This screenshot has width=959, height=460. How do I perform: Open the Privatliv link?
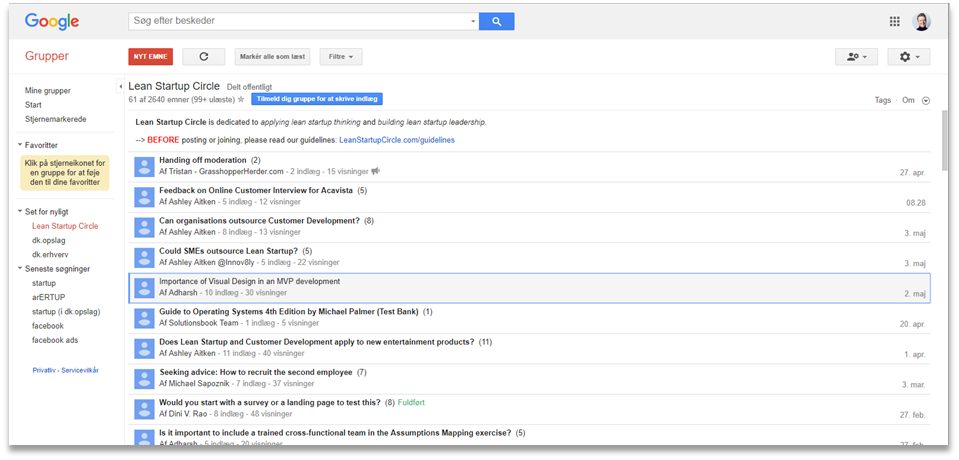click(x=45, y=370)
